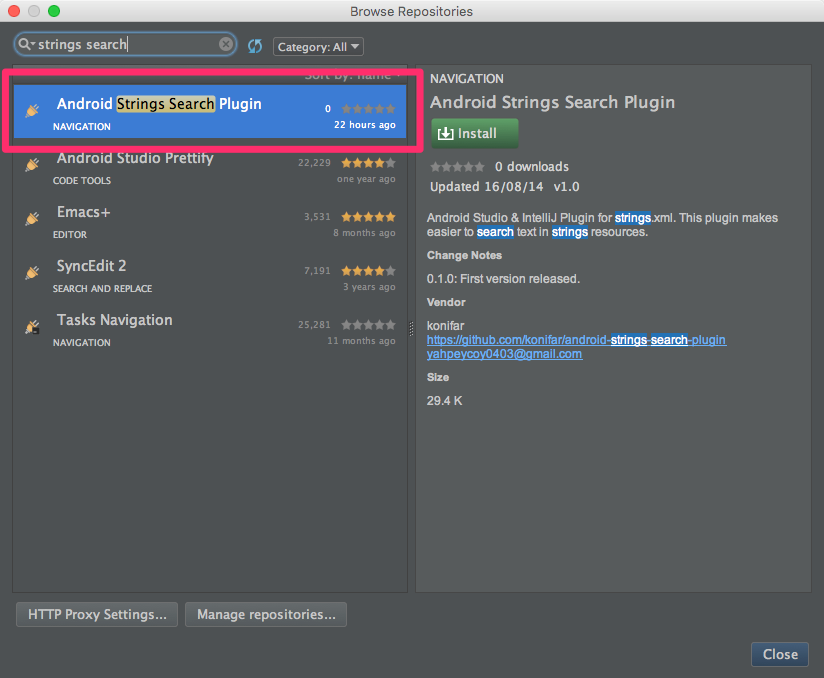The height and width of the screenshot is (678, 824).
Task: Click the Manage repositories button
Action: click(x=266, y=614)
